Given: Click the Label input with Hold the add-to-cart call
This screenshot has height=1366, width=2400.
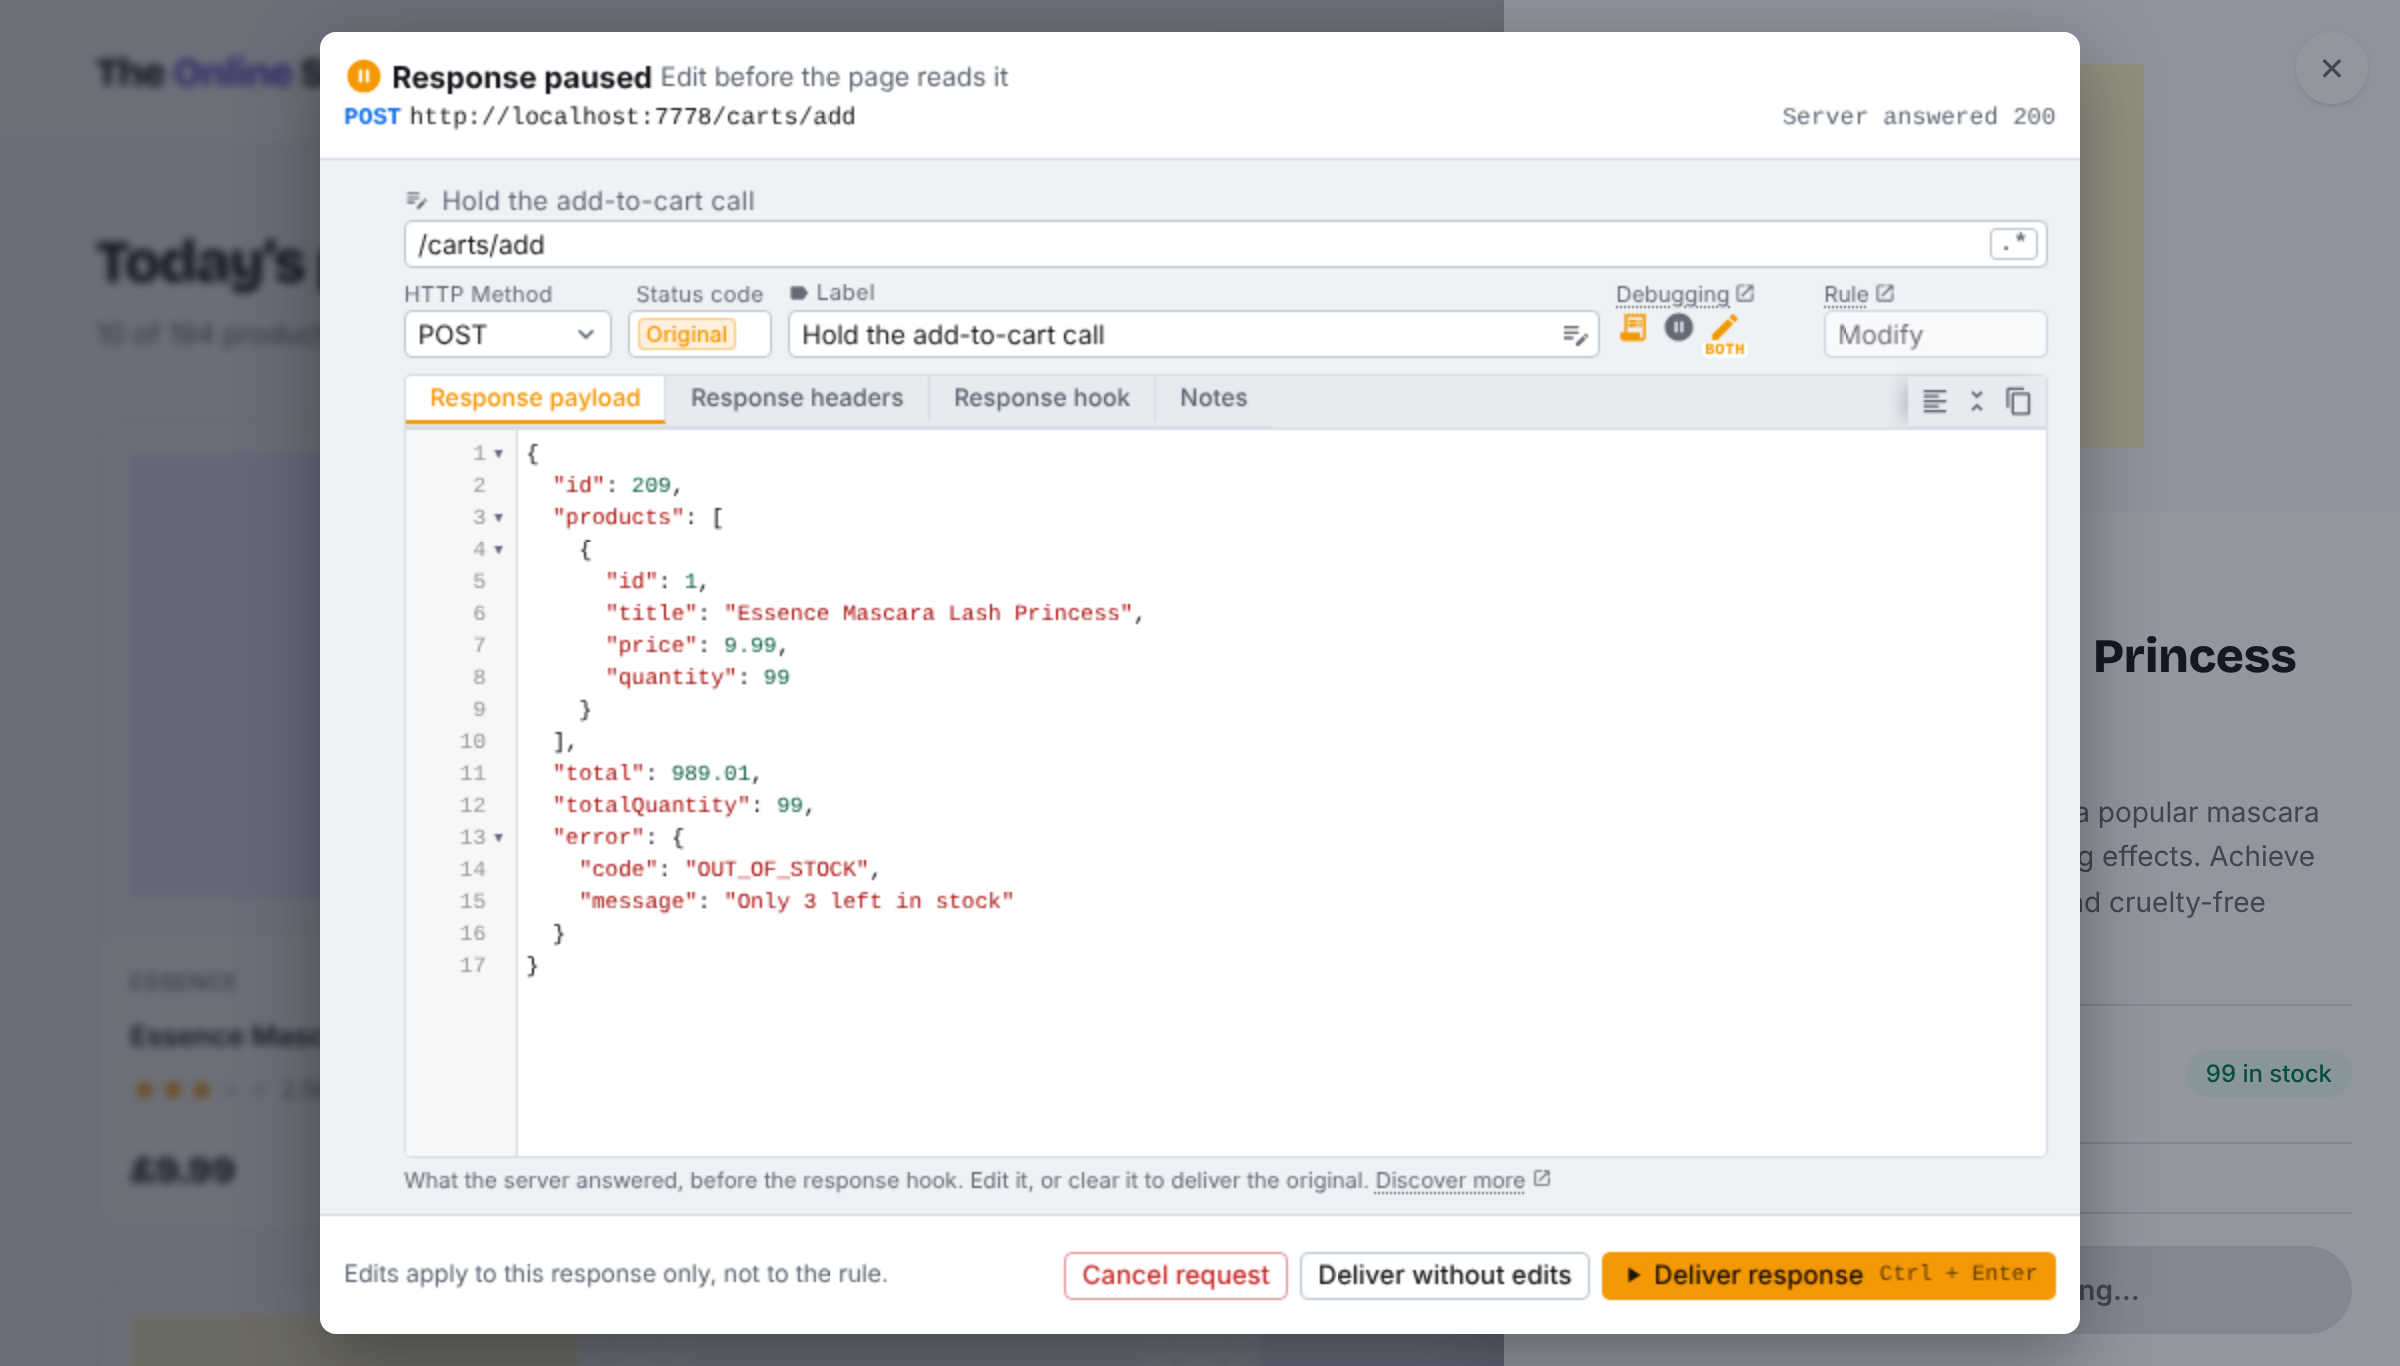Looking at the screenshot, I should 1194,334.
